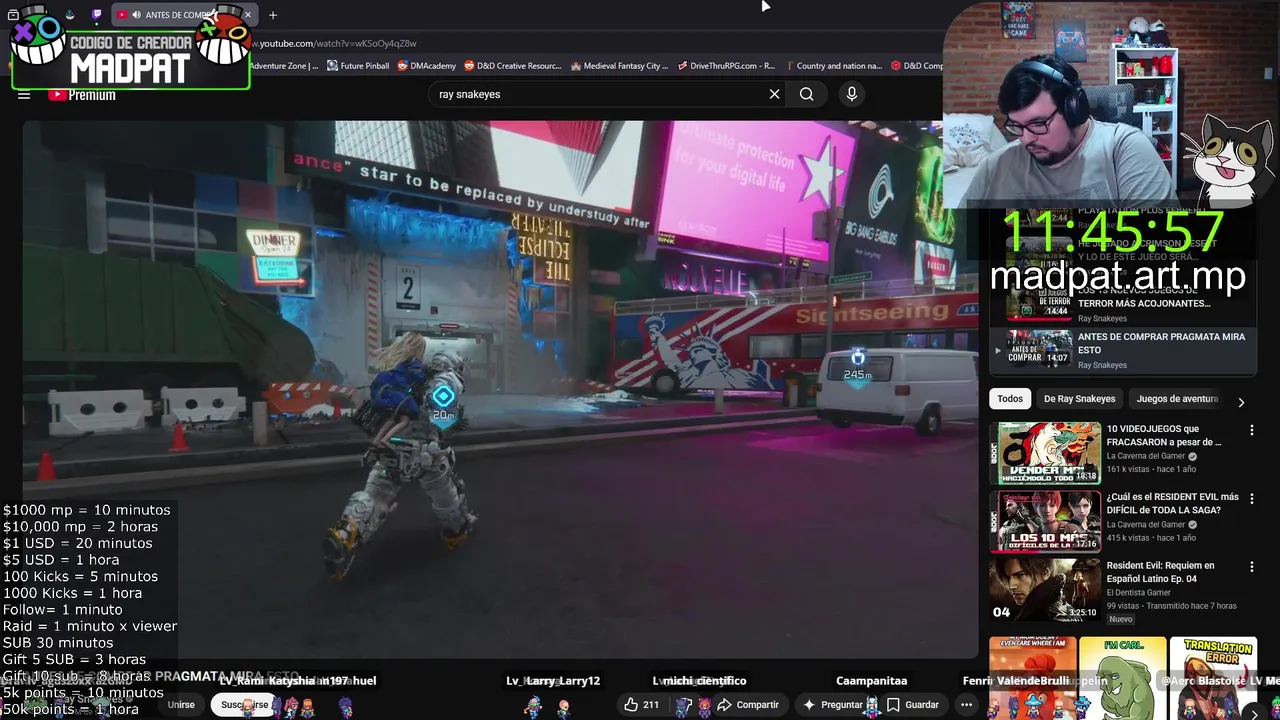Open the Future Pinball bookmark
The image size is (1280, 720).
pyautogui.click(x=358, y=66)
